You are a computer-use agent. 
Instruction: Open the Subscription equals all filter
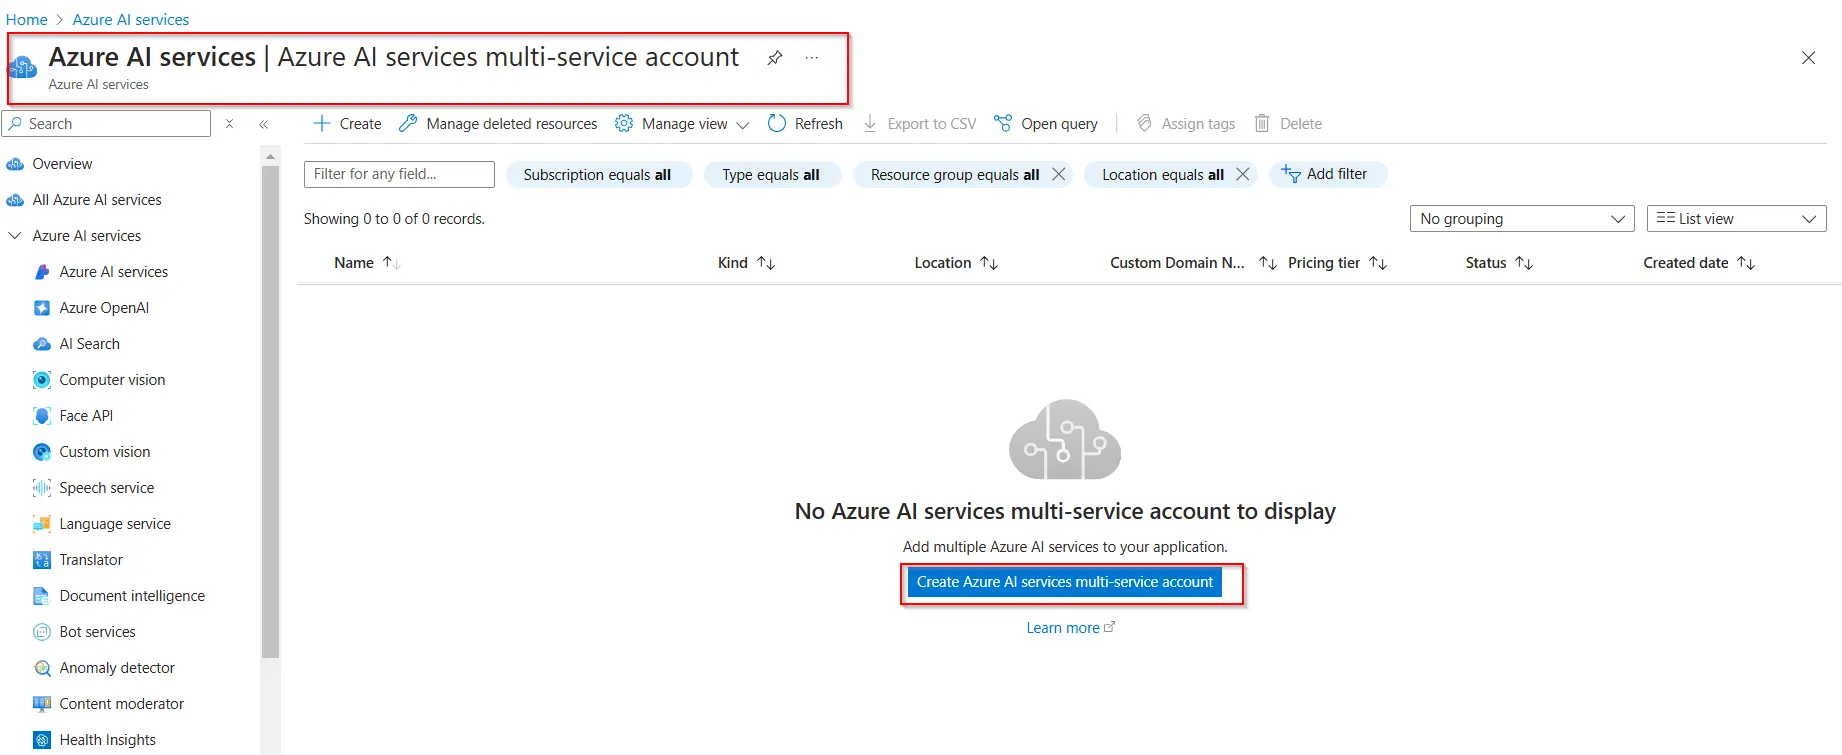click(598, 175)
